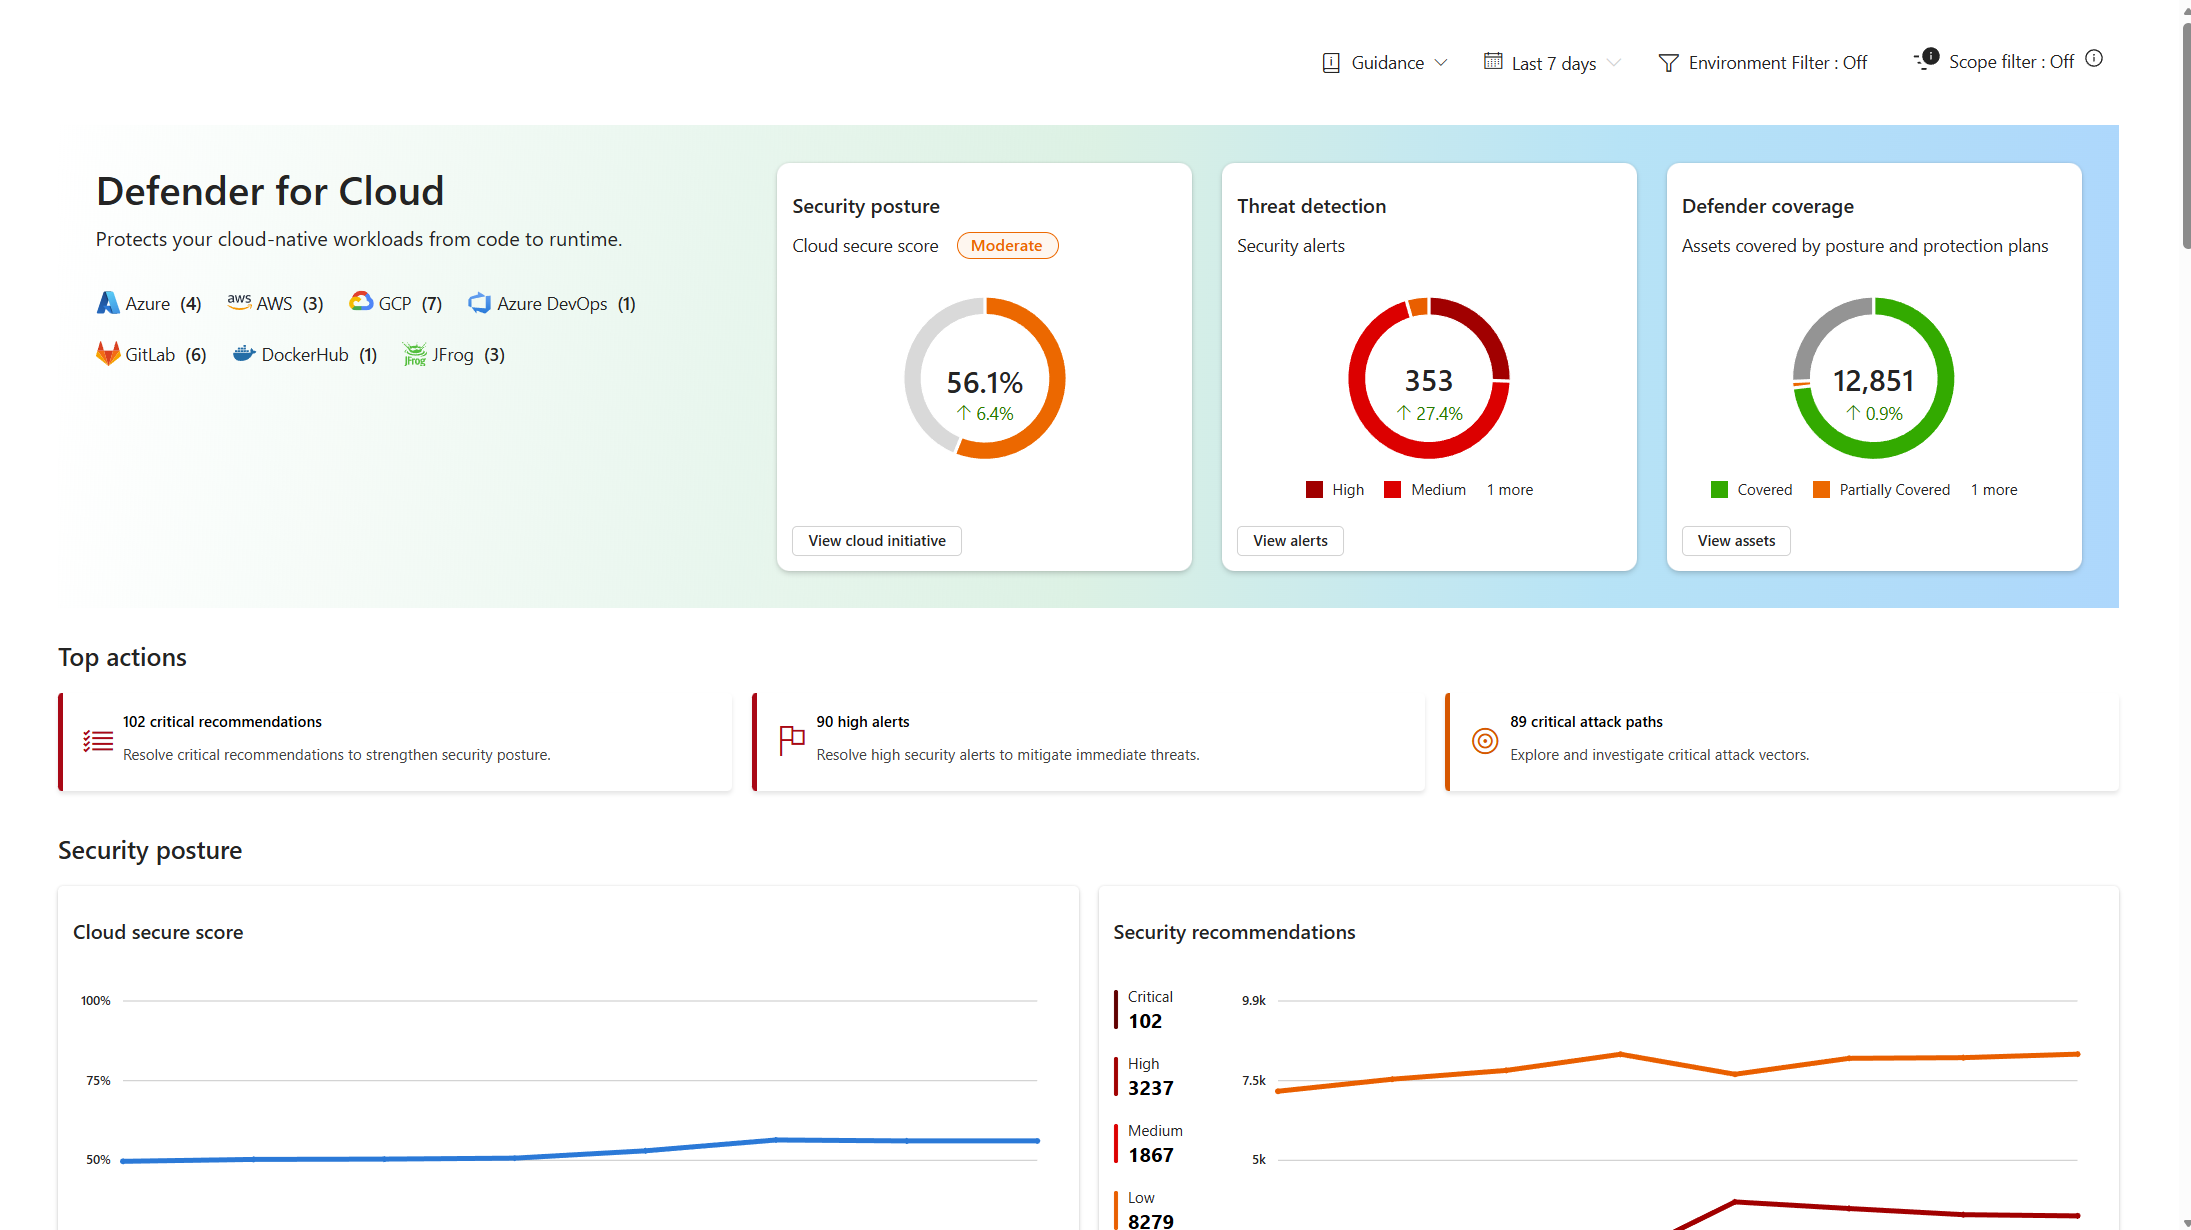Open the 90 high alerts card
Viewport: 2191px width, 1230px height.
(x=1088, y=741)
